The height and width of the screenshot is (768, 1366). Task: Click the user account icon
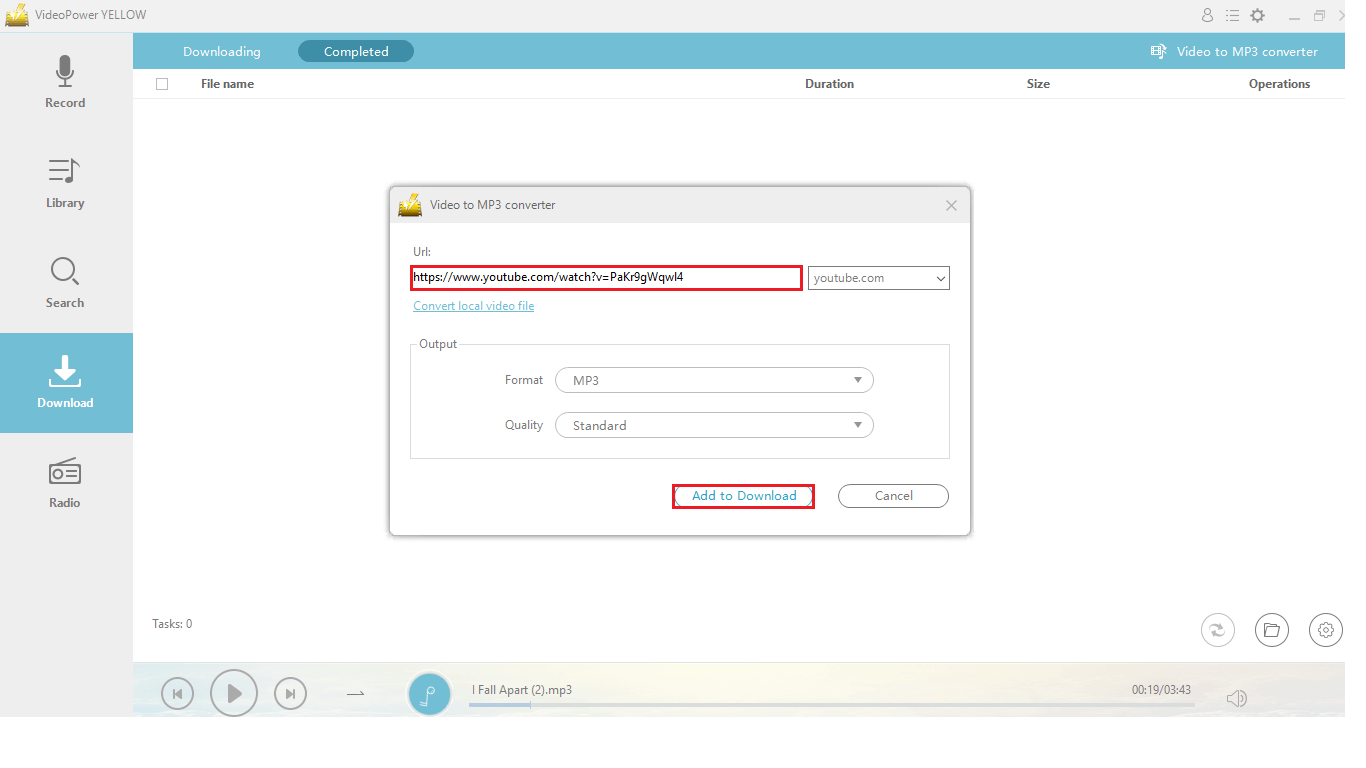click(x=1207, y=15)
